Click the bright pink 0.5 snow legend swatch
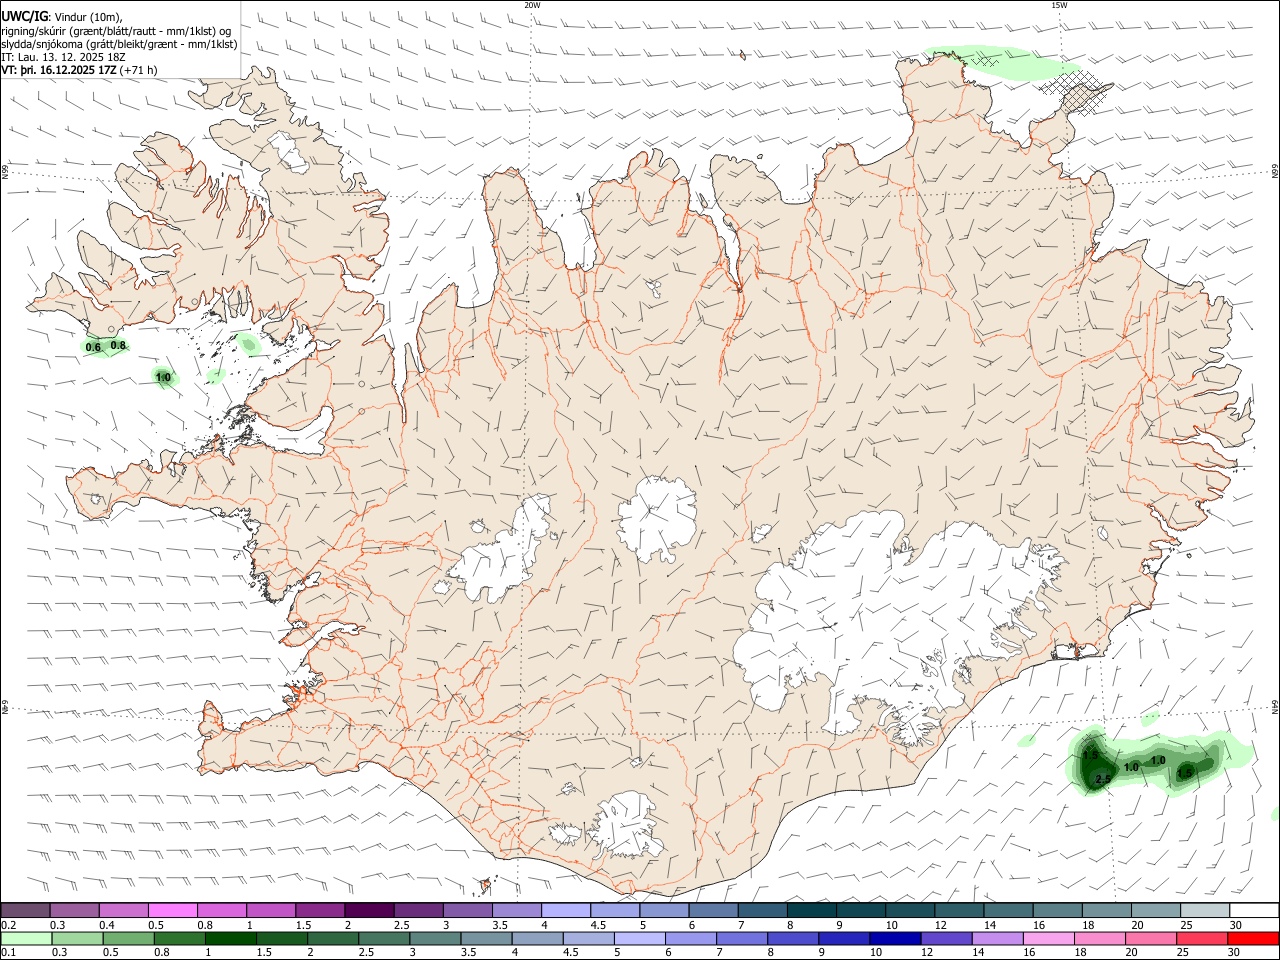 tap(172, 910)
